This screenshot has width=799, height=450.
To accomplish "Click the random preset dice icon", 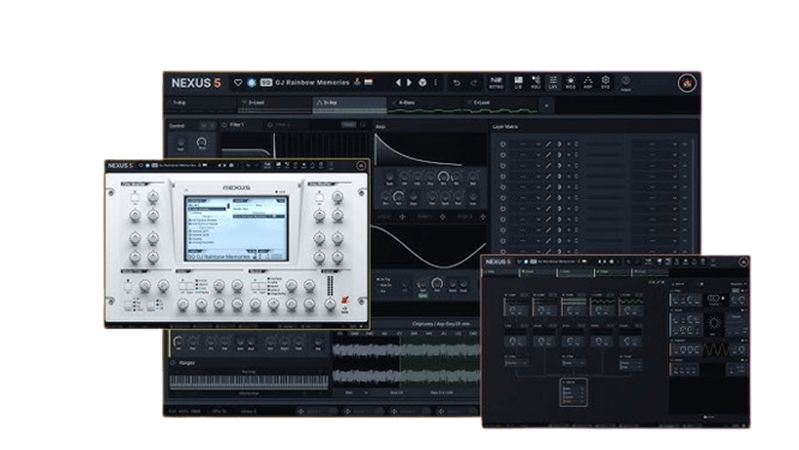I will tap(422, 83).
